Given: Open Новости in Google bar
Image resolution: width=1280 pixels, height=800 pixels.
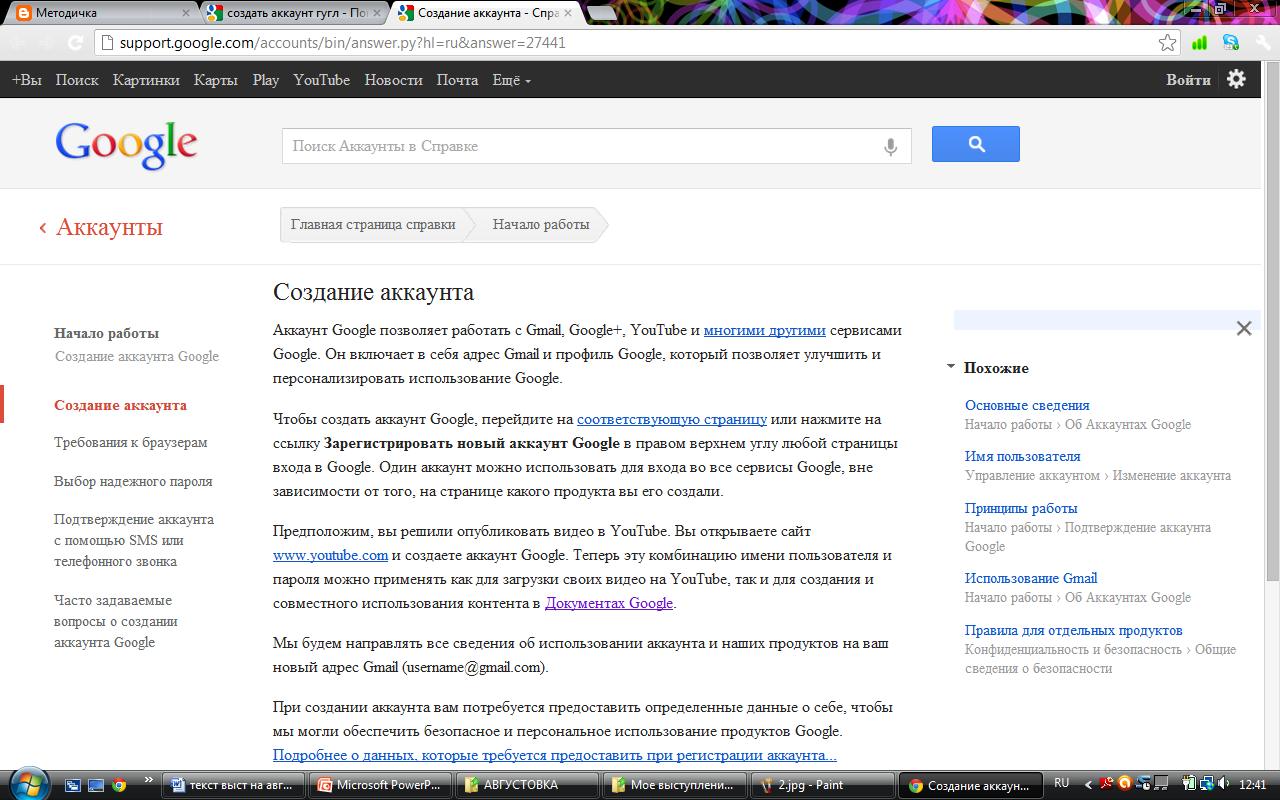Looking at the screenshot, I should pos(393,80).
